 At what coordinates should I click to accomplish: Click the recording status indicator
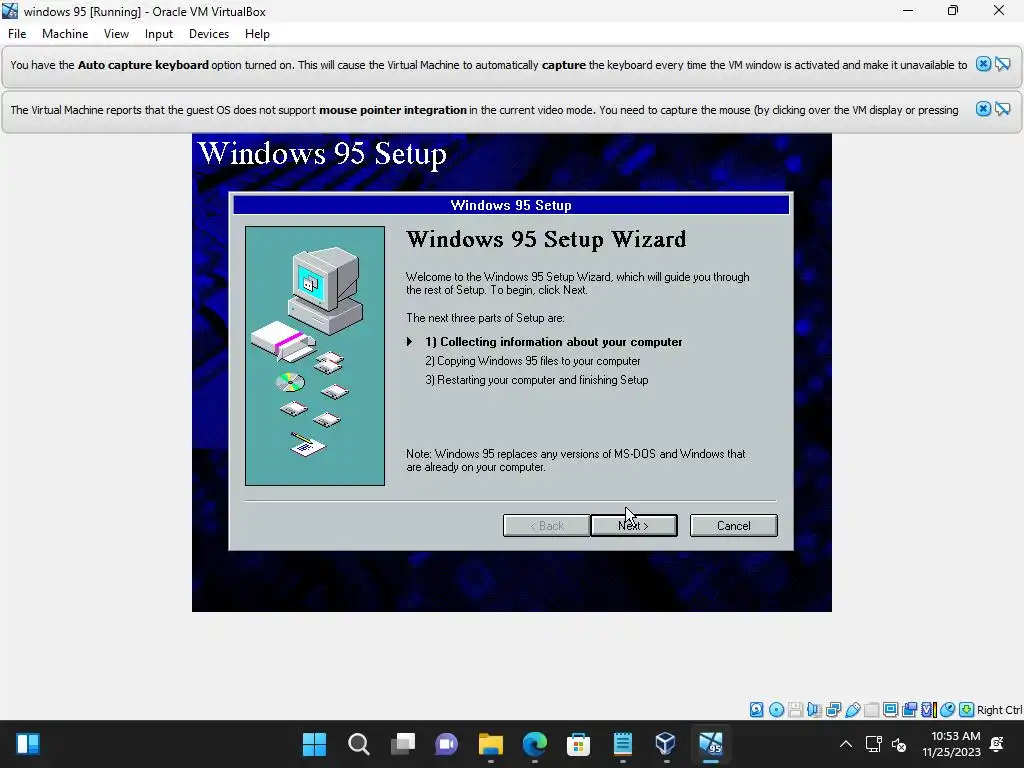coord(909,710)
